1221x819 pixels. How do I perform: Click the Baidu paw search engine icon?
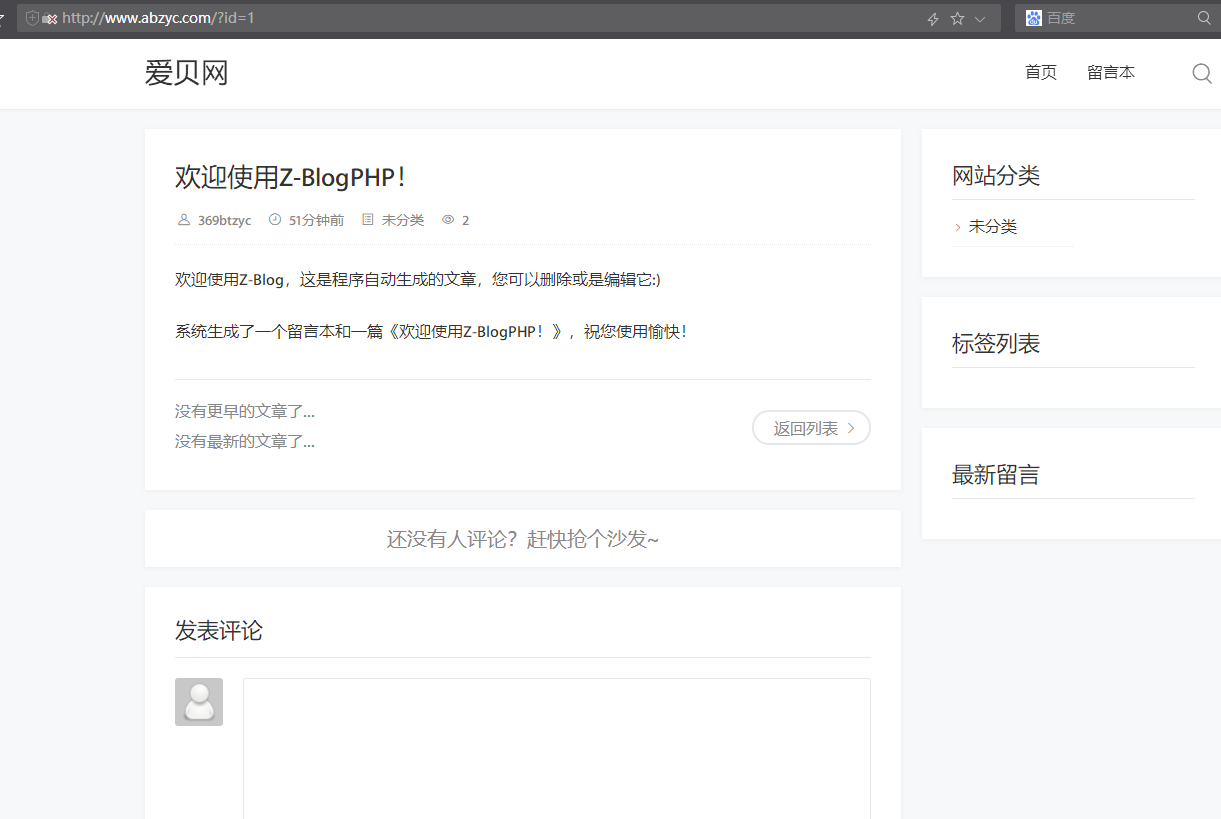[1033, 18]
